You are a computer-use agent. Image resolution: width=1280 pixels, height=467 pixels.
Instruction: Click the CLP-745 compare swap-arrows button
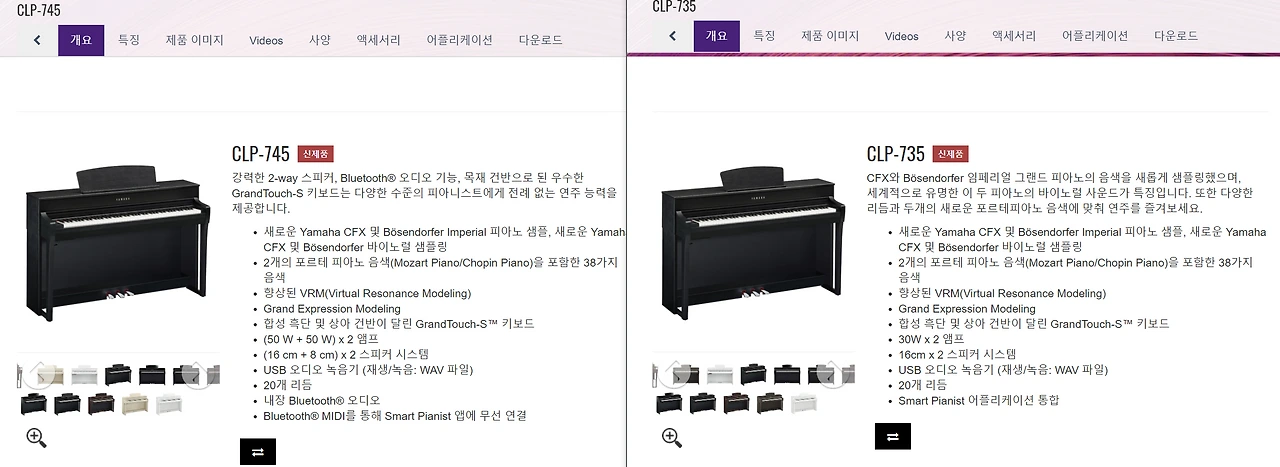pos(257,452)
